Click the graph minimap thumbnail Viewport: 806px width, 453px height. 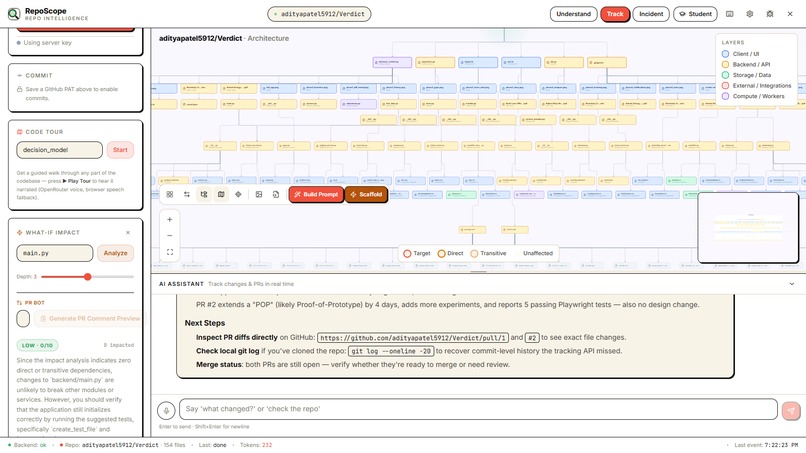tap(748, 228)
